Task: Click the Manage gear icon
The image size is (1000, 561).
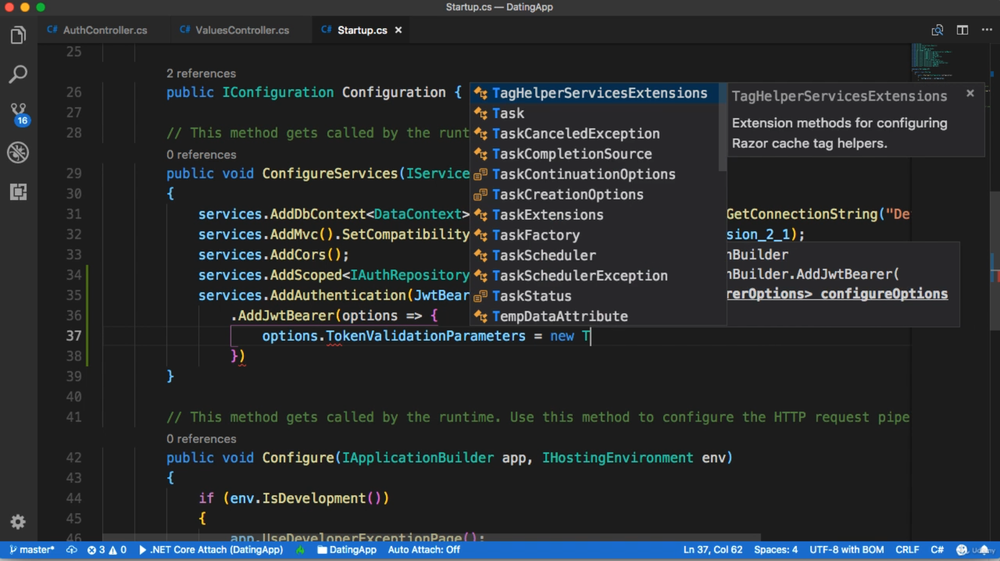Action: [x=18, y=522]
